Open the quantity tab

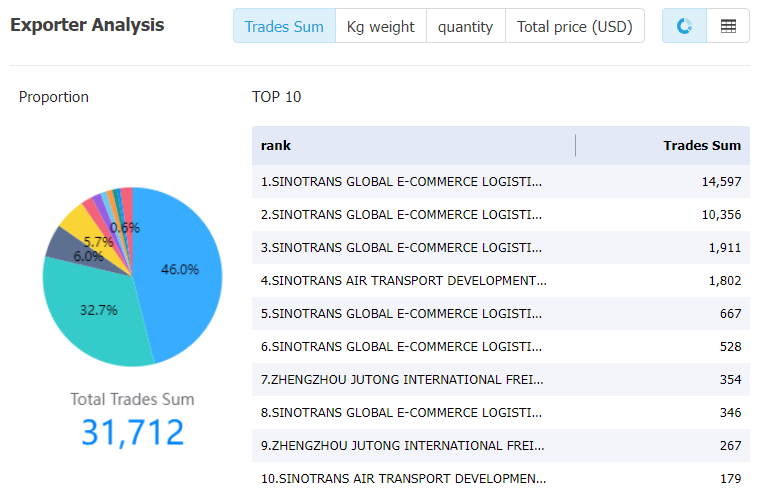click(x=466, y=26)
